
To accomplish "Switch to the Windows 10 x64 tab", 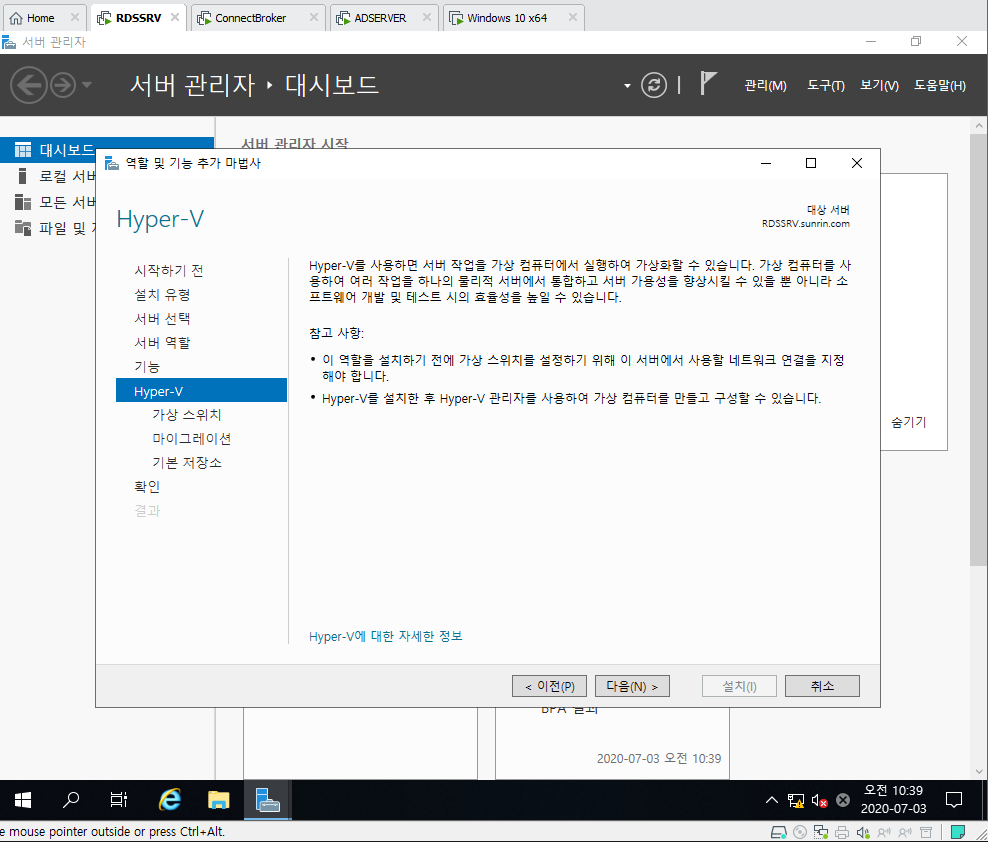I will [507, 18].
